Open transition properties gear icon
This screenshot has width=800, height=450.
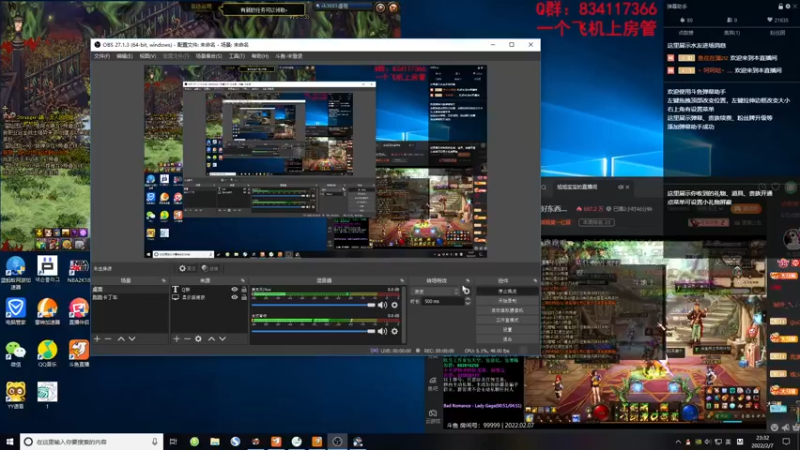point(466,290)
